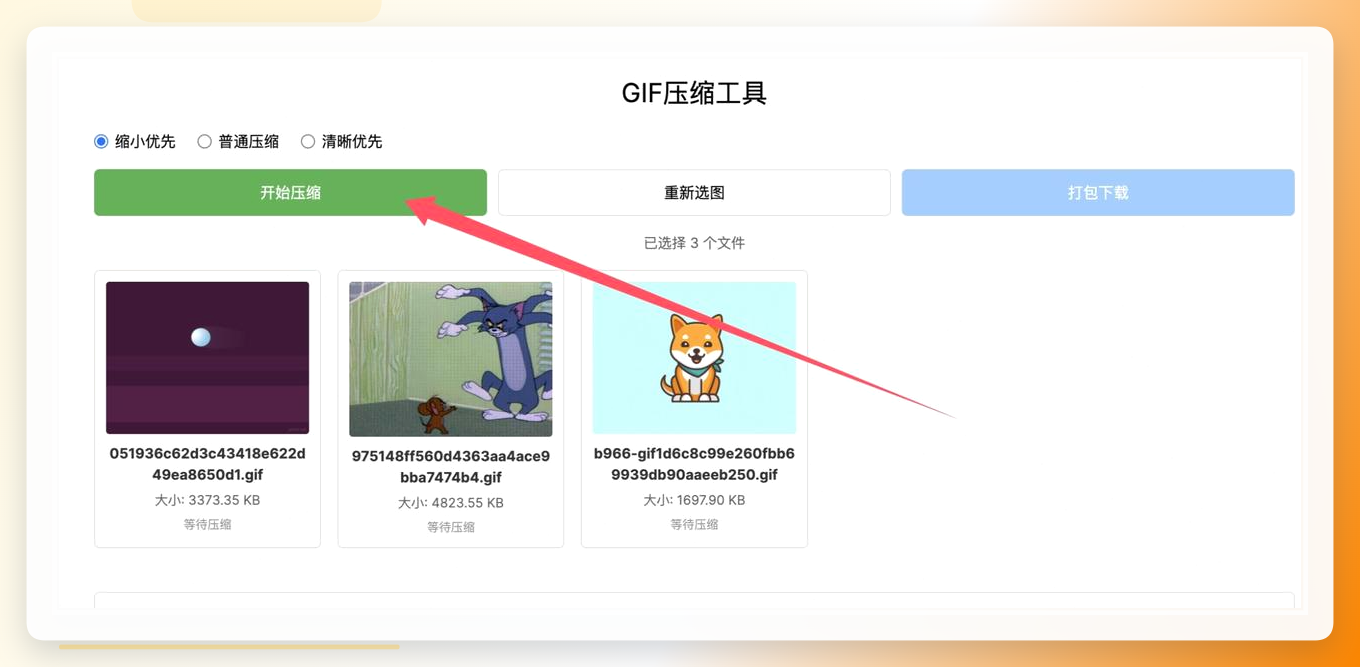Click the GIF压缩工具 page title
Screen dimensions: 1360x667
click(x=694, y=93)
